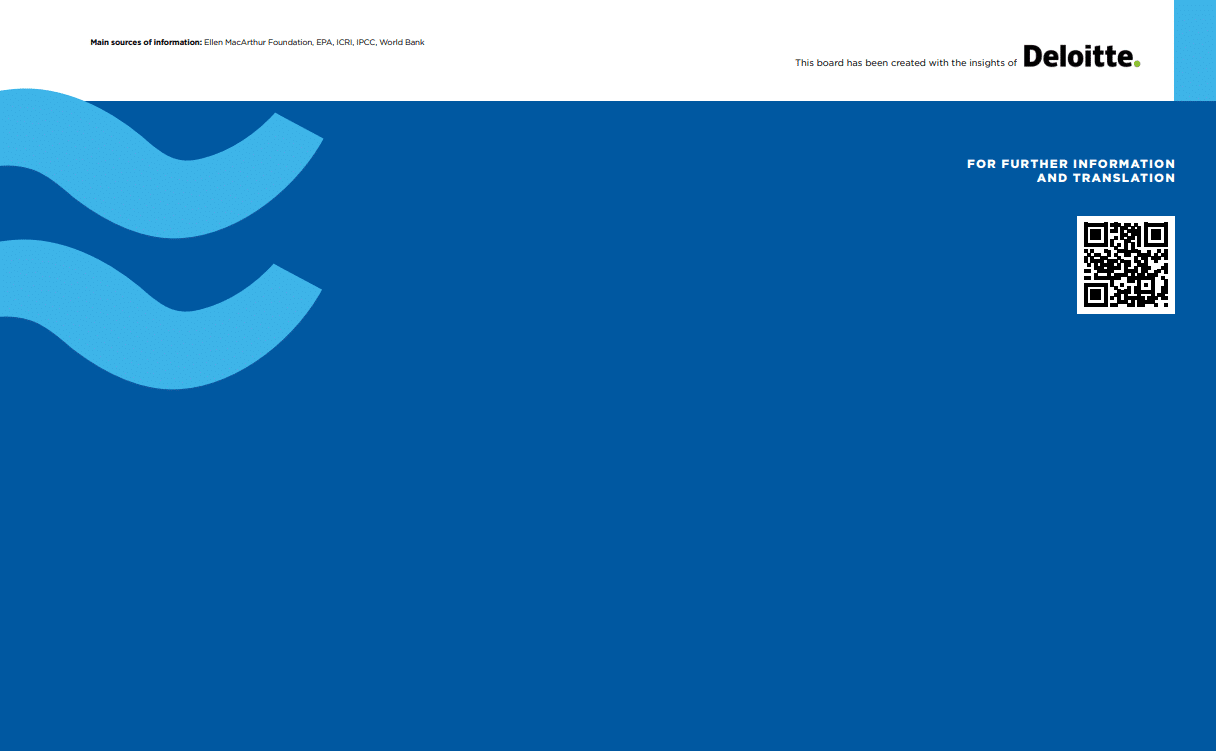Click the "FOR FURTHER INFORMATION" heading line
The image size is (1216, 751).
point(1071,164)
